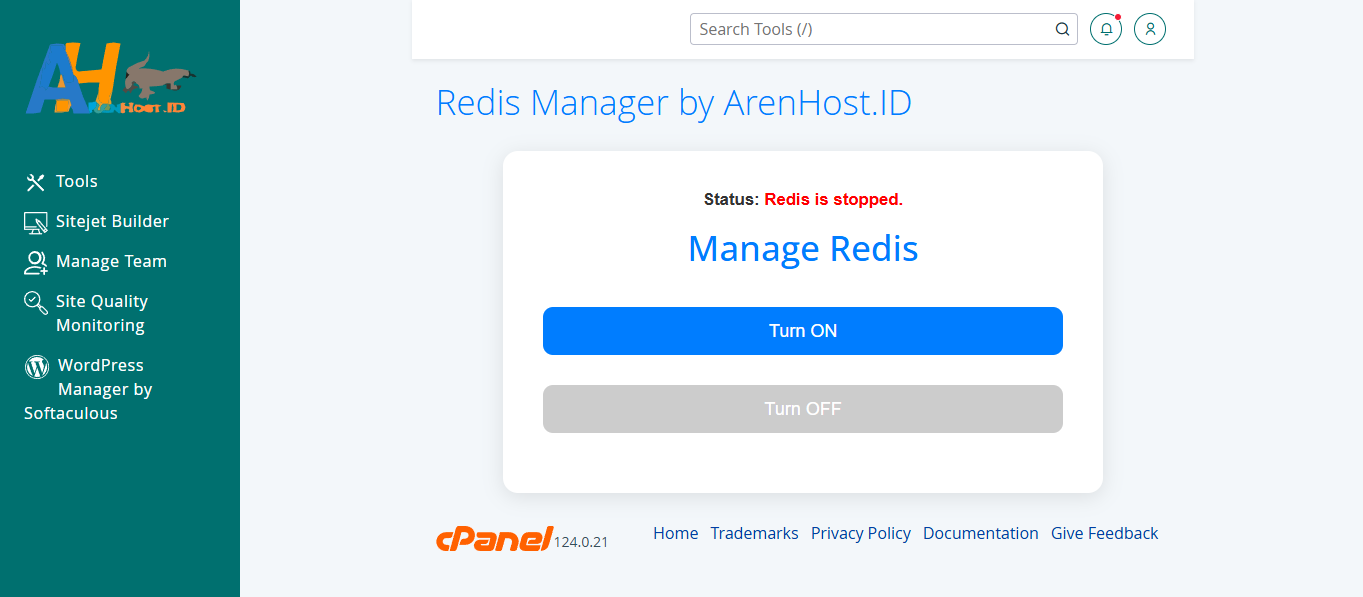Viewport: 1363px width, 597px height.
Task: Select Manage Team label in the sidebar
Action: (111, 261)
